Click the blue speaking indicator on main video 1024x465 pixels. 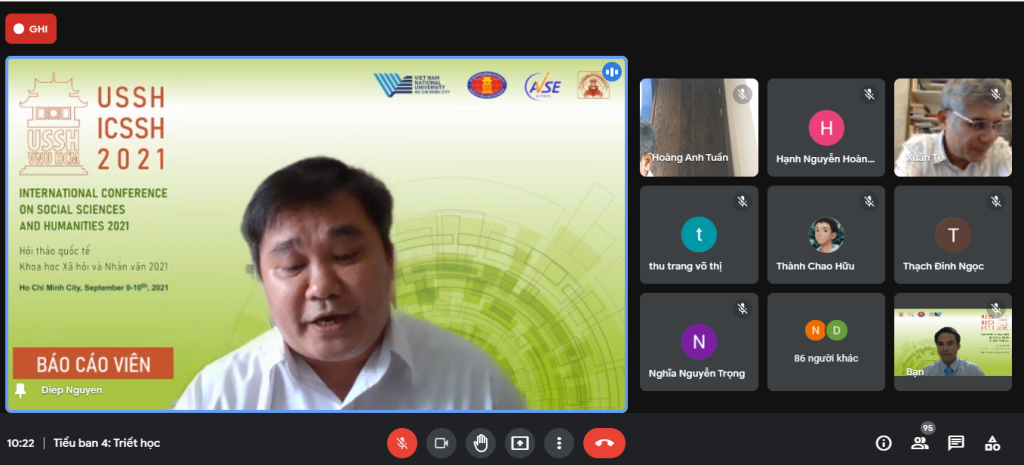click(x=612, y=71)
